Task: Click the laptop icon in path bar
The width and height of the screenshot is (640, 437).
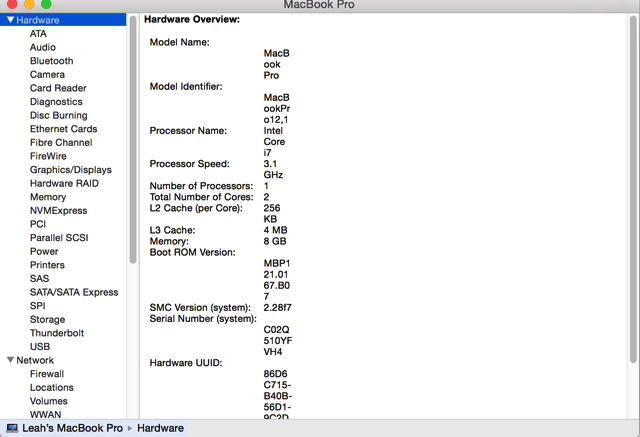Action: [x=12, y=428]
